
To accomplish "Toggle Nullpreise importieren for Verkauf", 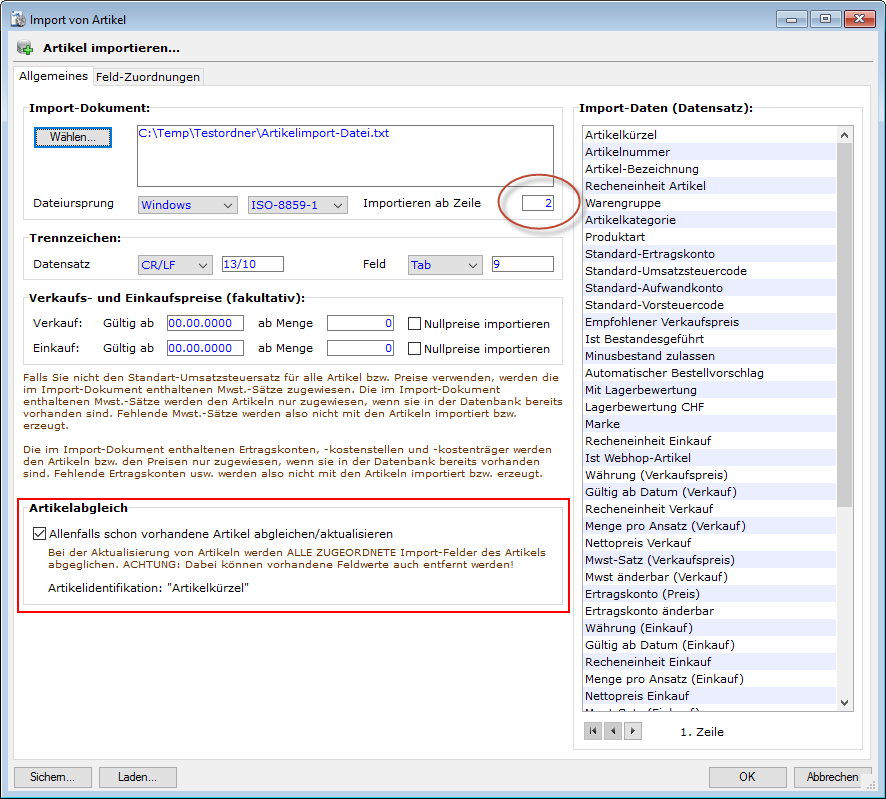I will 415,323.
